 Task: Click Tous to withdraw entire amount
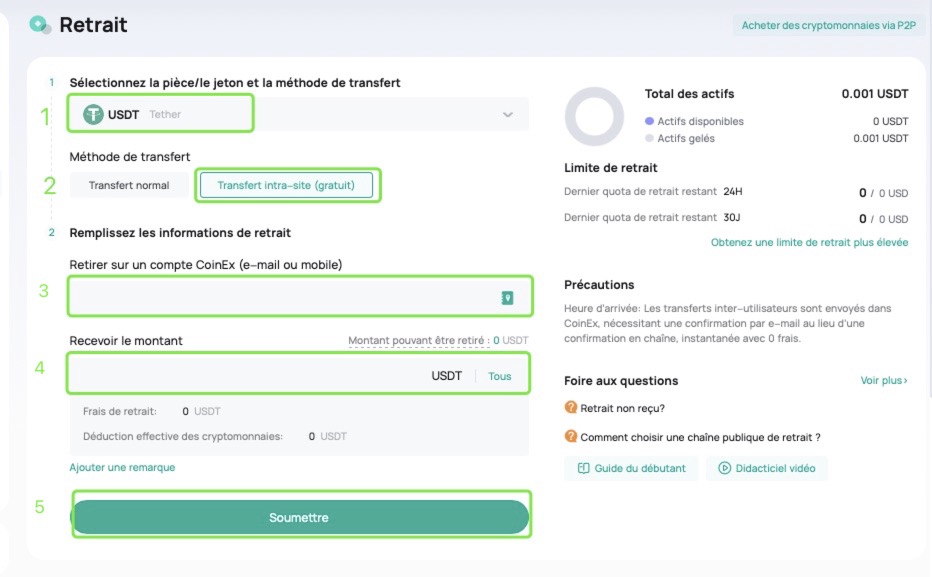click(499, 376)
